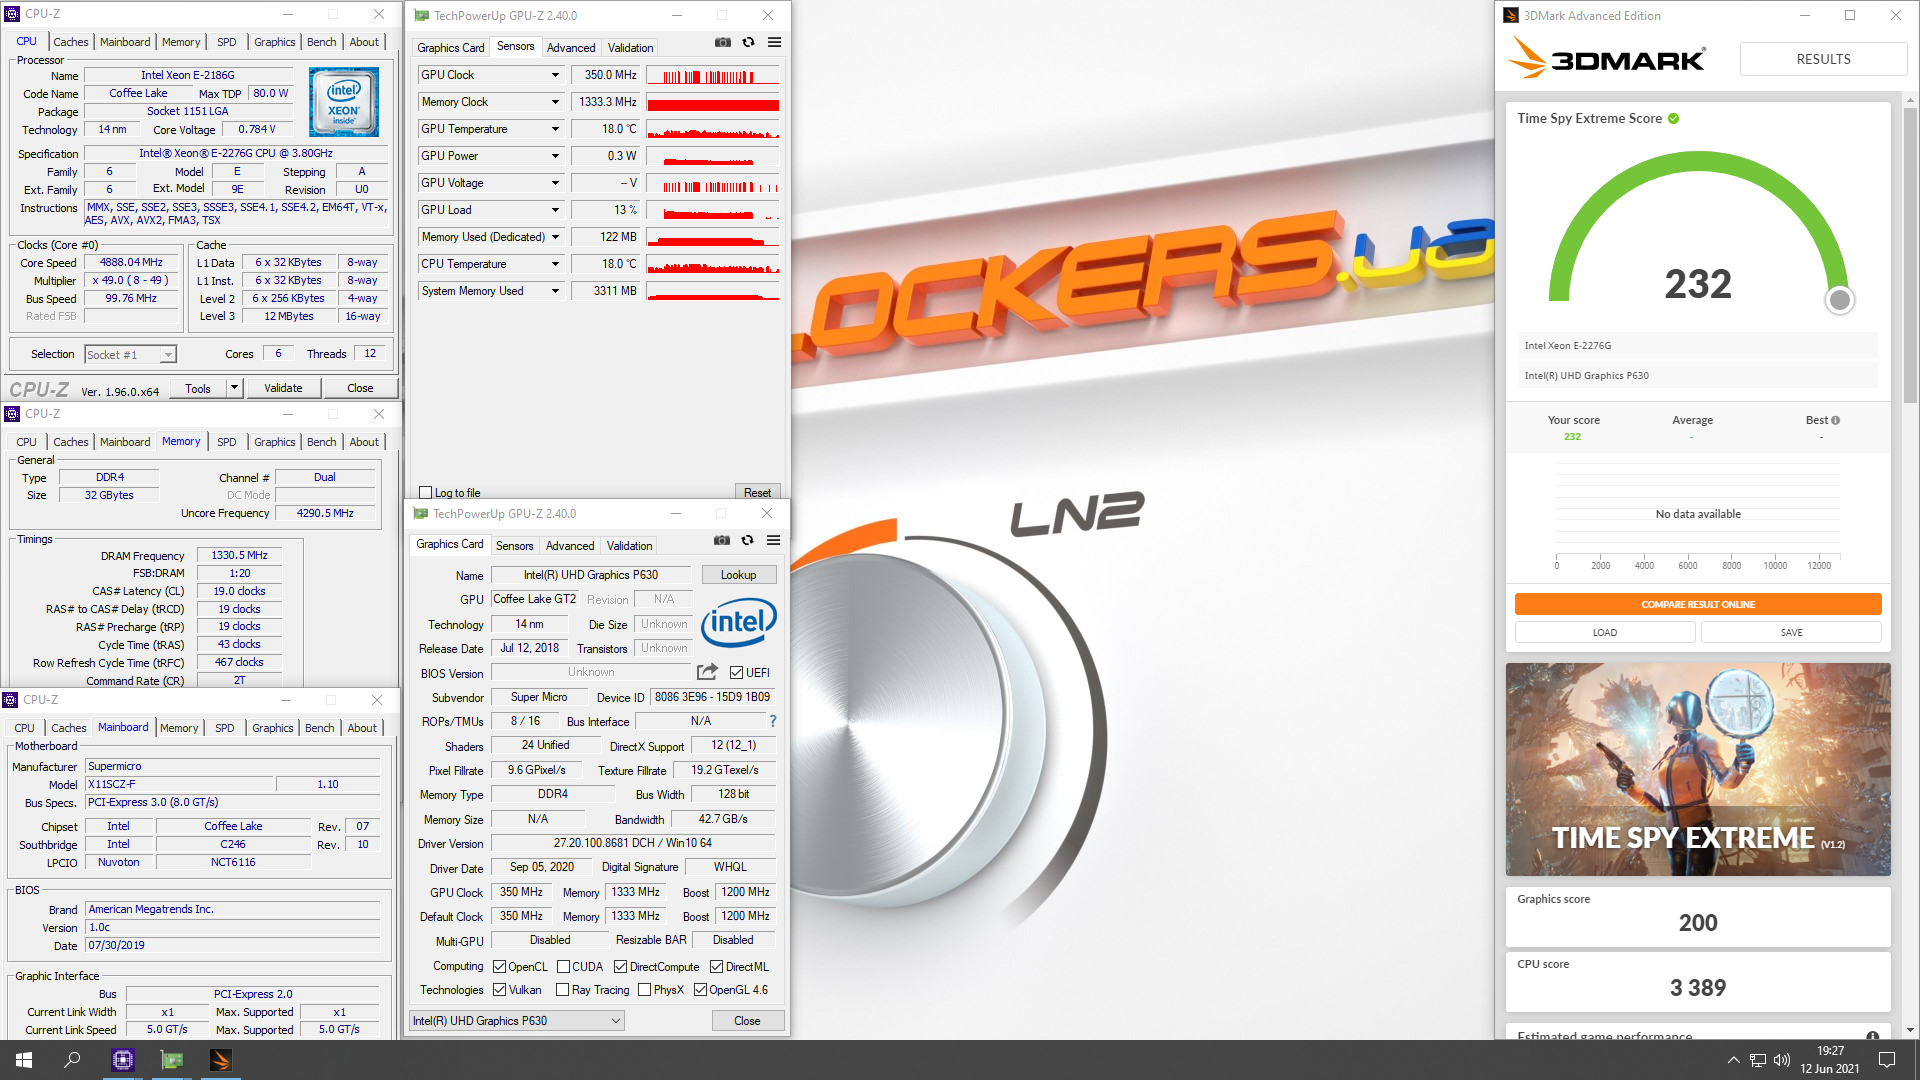Click 3DMark score gauge knob
This screenshot has width=1920, height=1080.
pos(1839,300)
